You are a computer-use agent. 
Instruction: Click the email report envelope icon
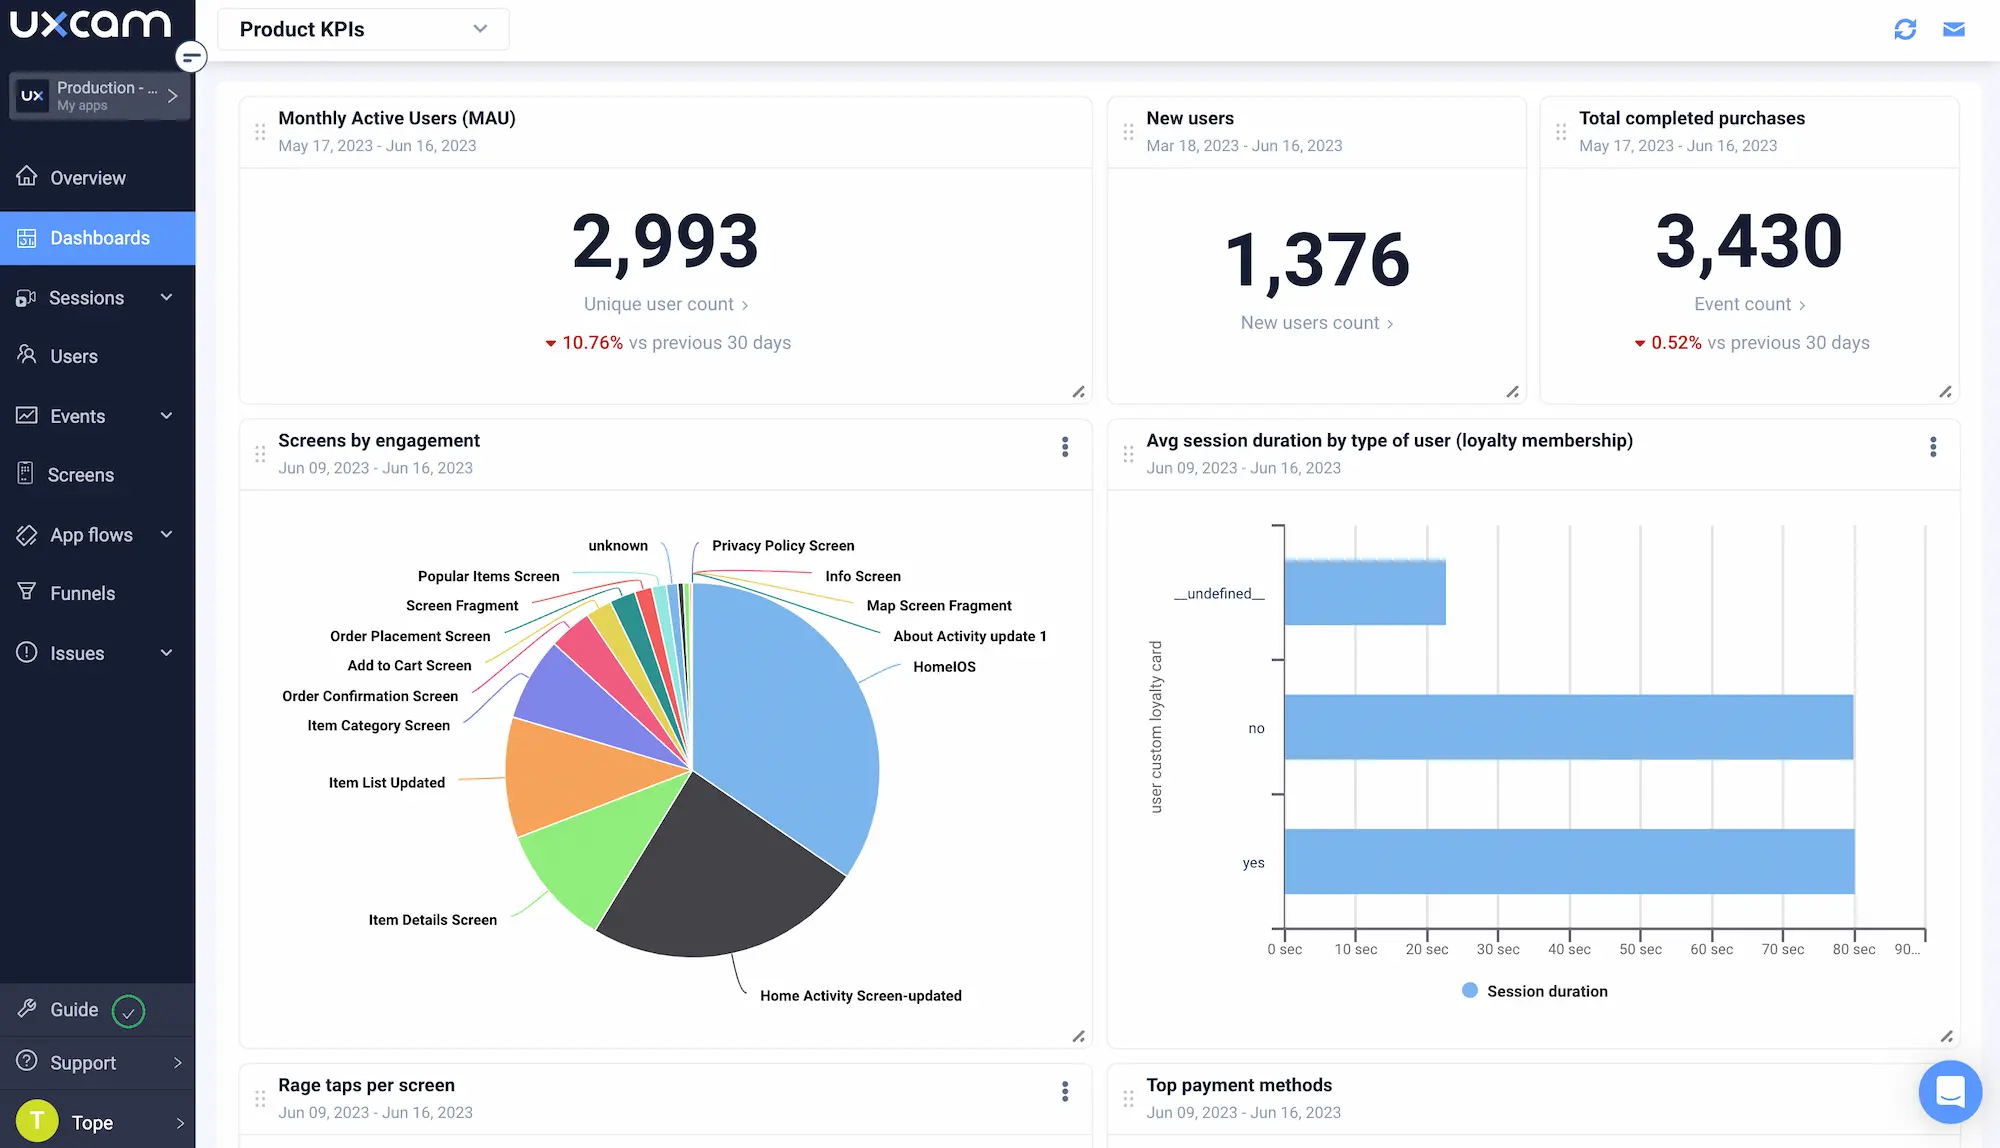pyautogui.click(x=1953, y=29)
